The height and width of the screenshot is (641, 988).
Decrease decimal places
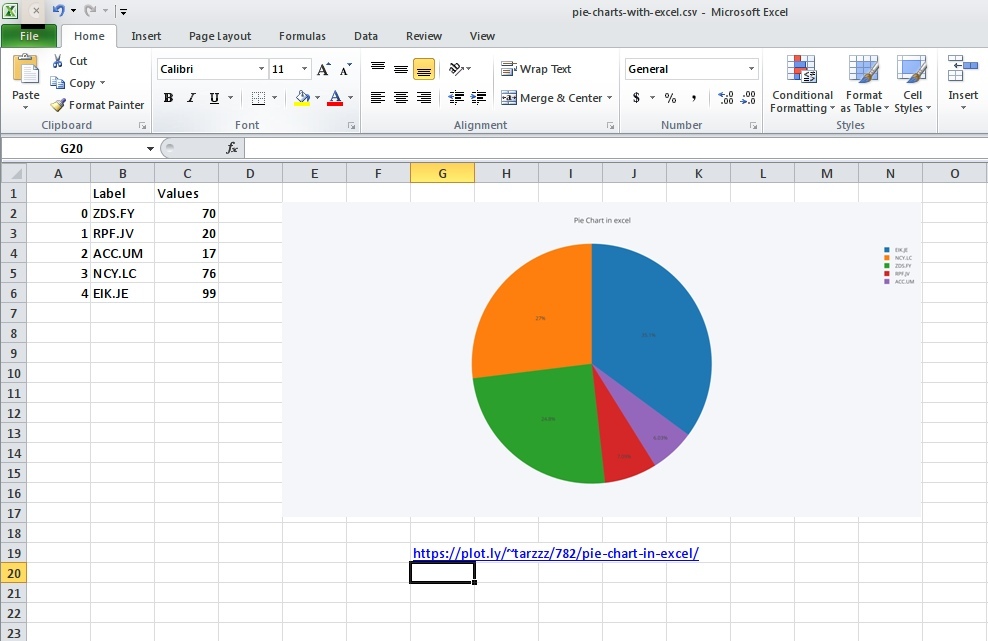(748, 98)
